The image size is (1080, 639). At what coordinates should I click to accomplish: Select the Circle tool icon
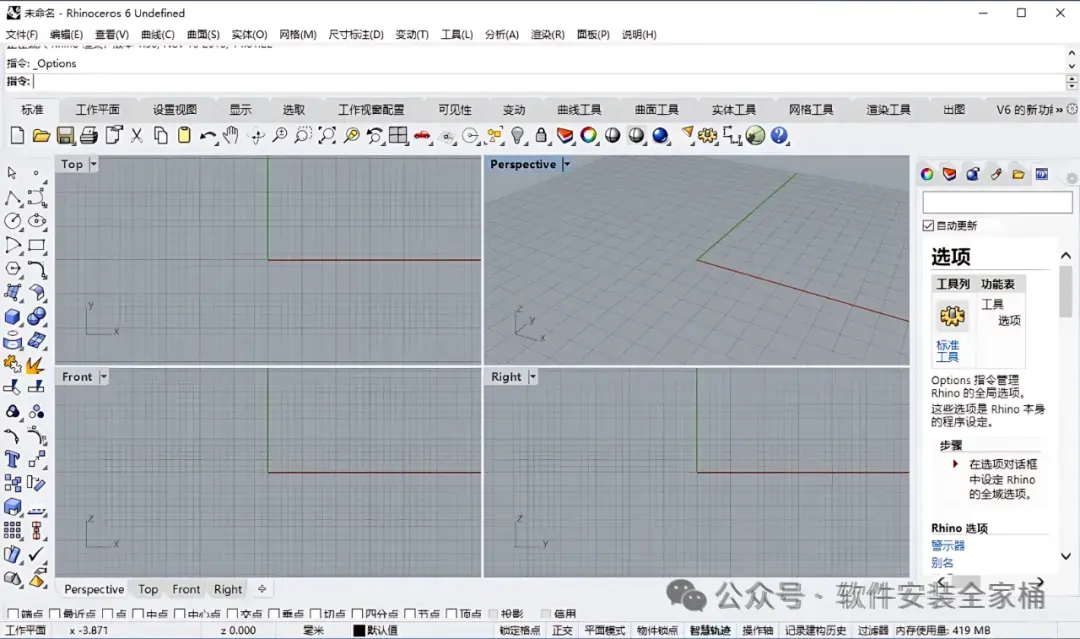(12, 220)
